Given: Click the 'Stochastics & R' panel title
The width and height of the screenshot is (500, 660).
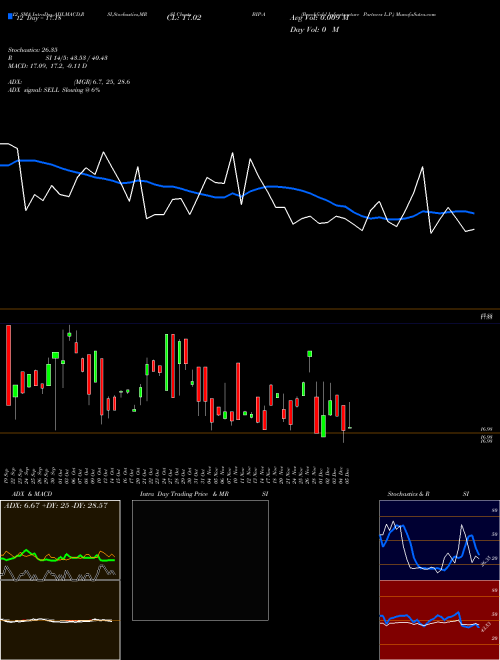Looking at the screenshot, I should (x=408, y=494).
